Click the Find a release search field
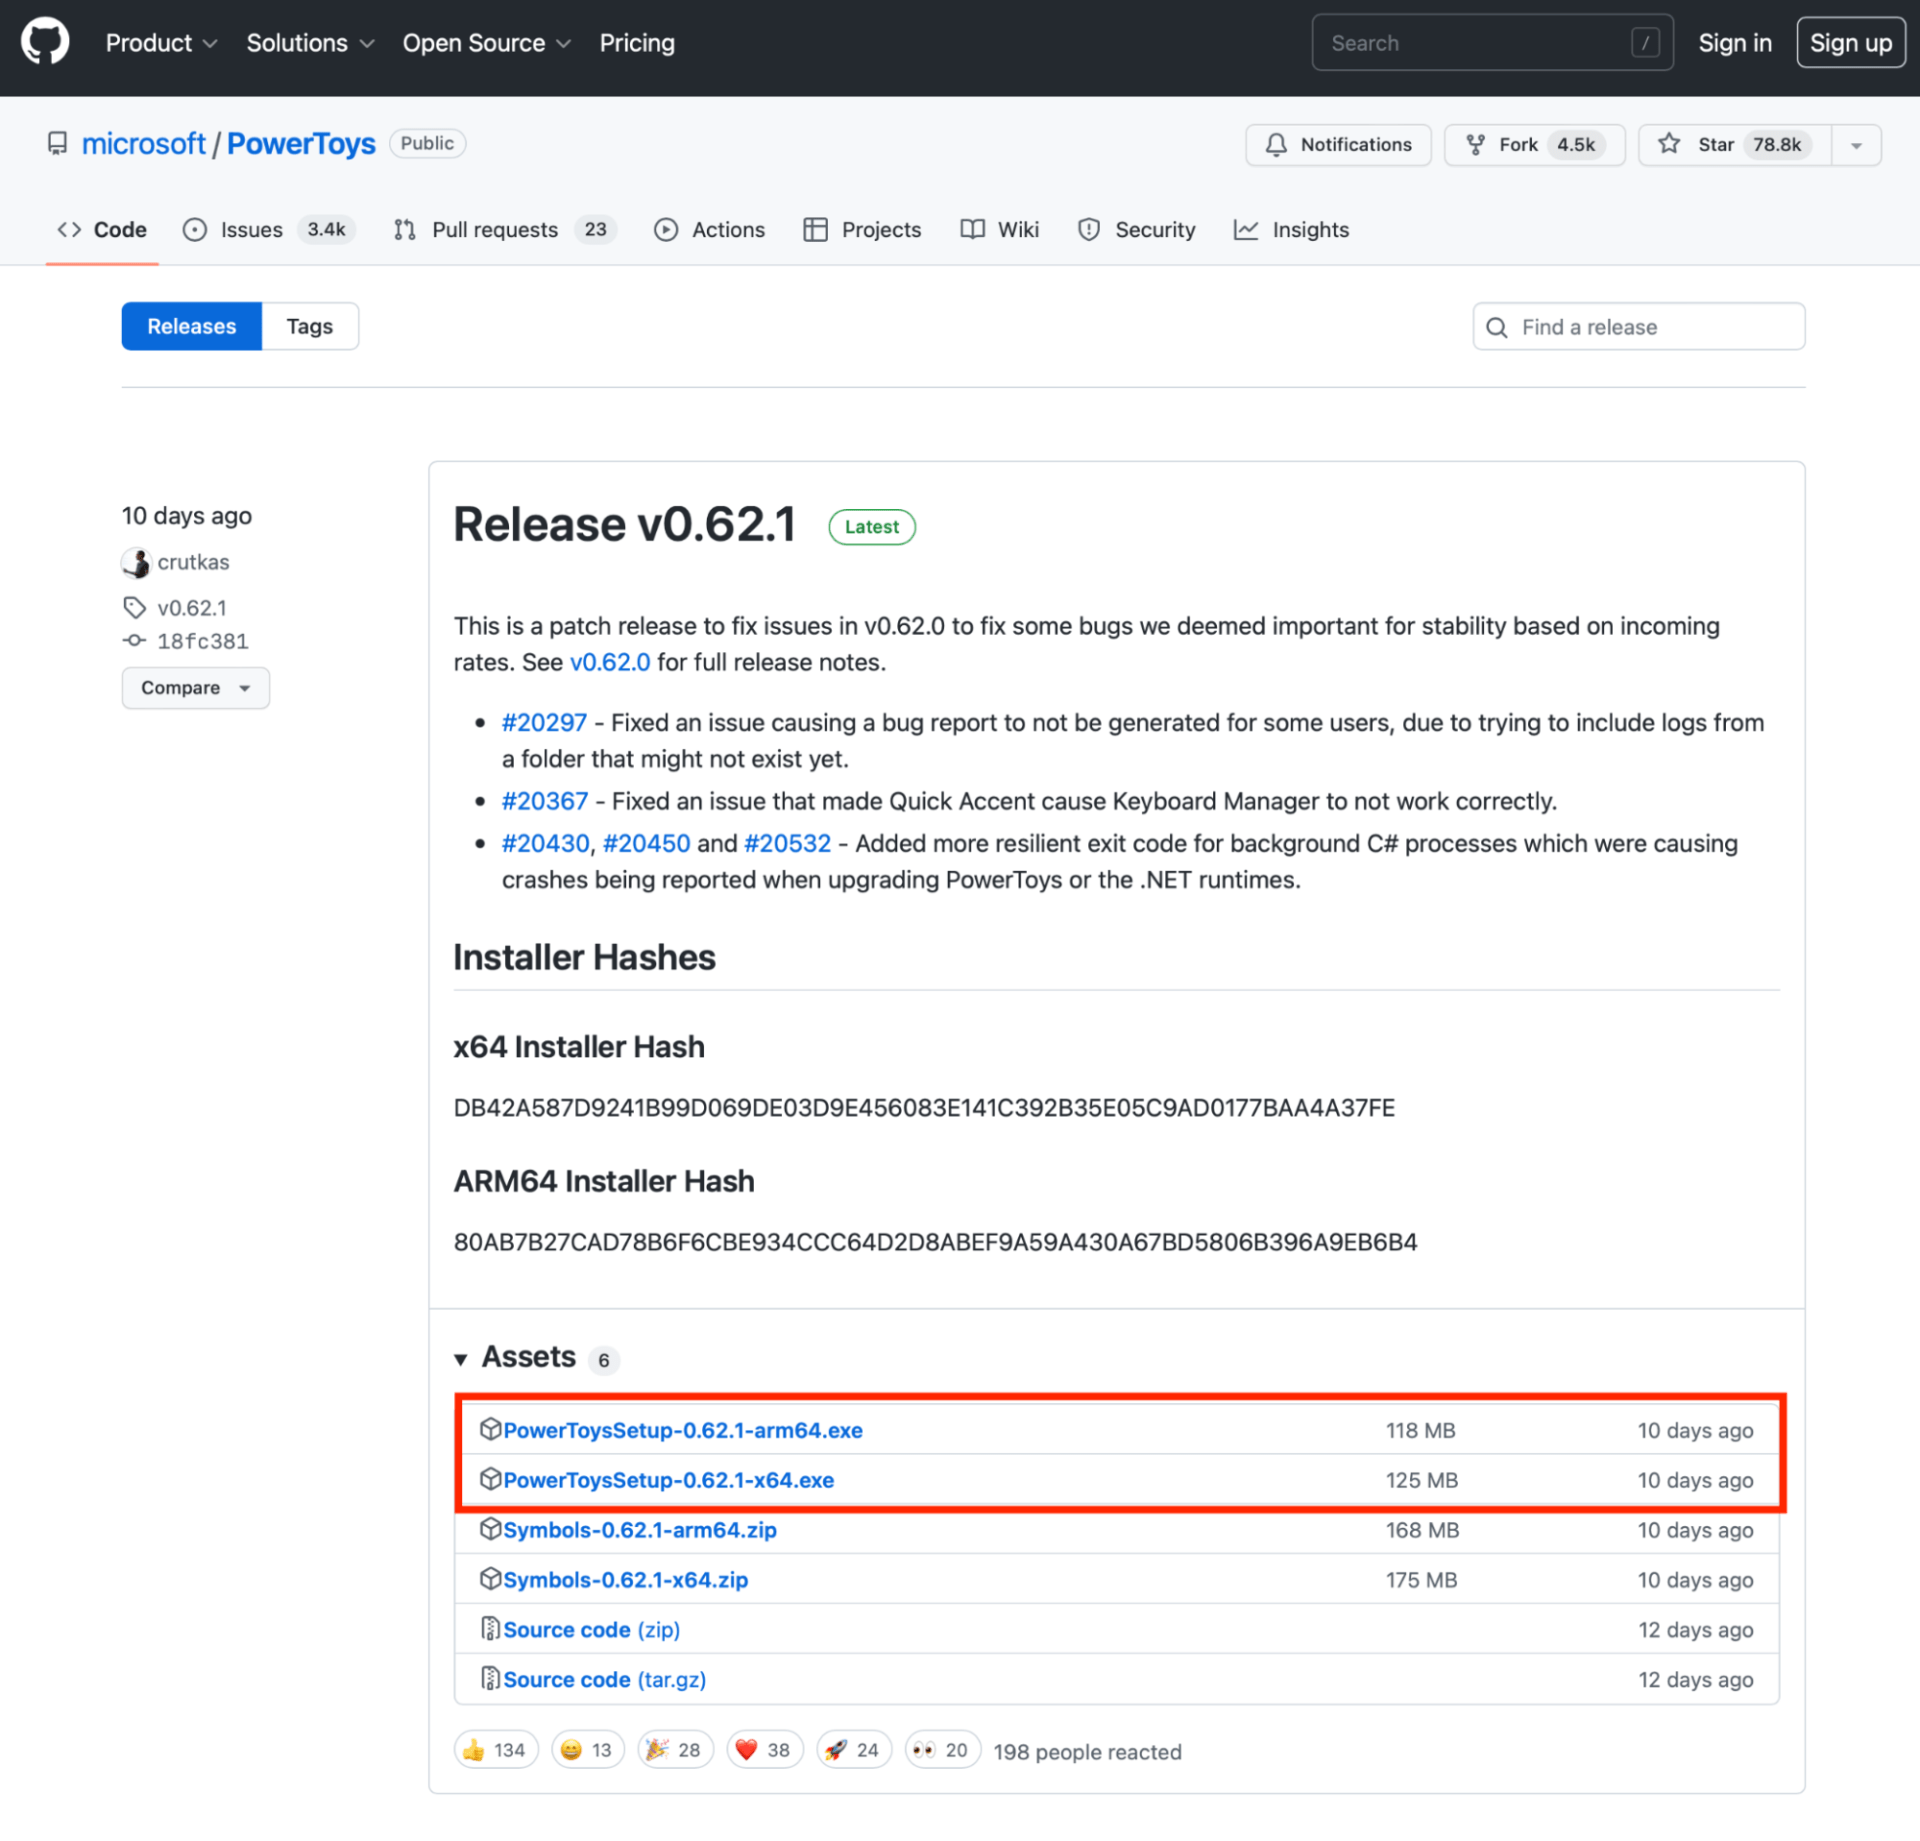 point(1637,326)
